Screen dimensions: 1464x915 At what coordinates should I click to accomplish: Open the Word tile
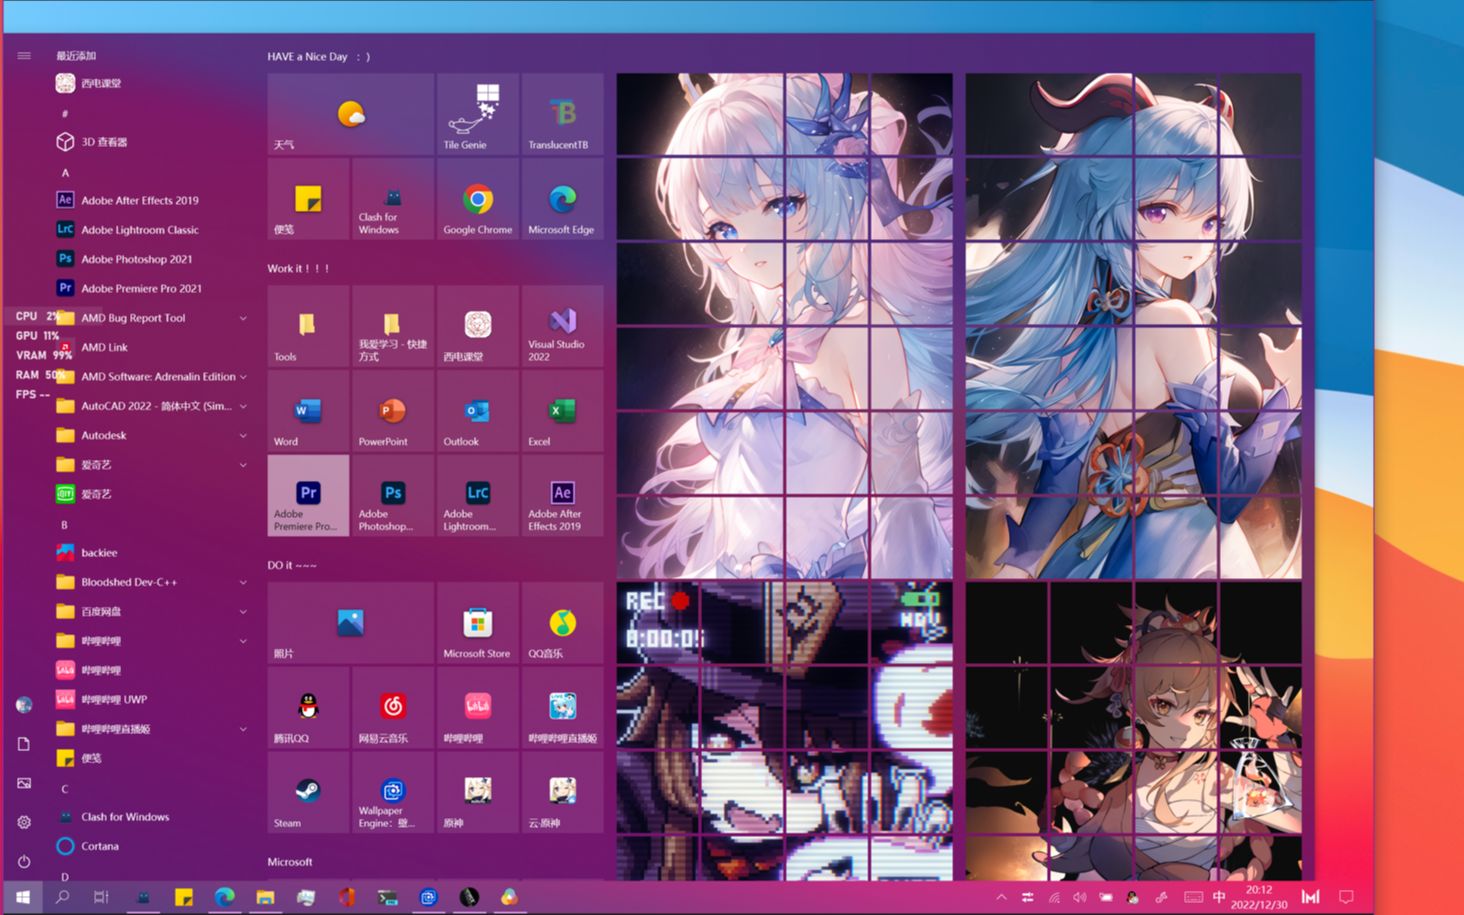click(x=308, y=410)
